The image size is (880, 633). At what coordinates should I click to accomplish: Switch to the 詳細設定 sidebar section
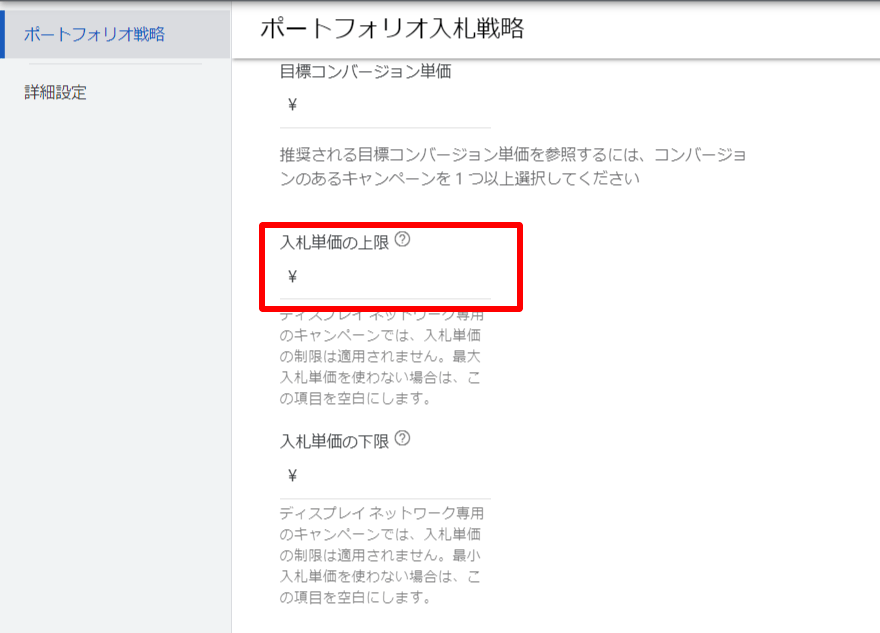(56, 93)
